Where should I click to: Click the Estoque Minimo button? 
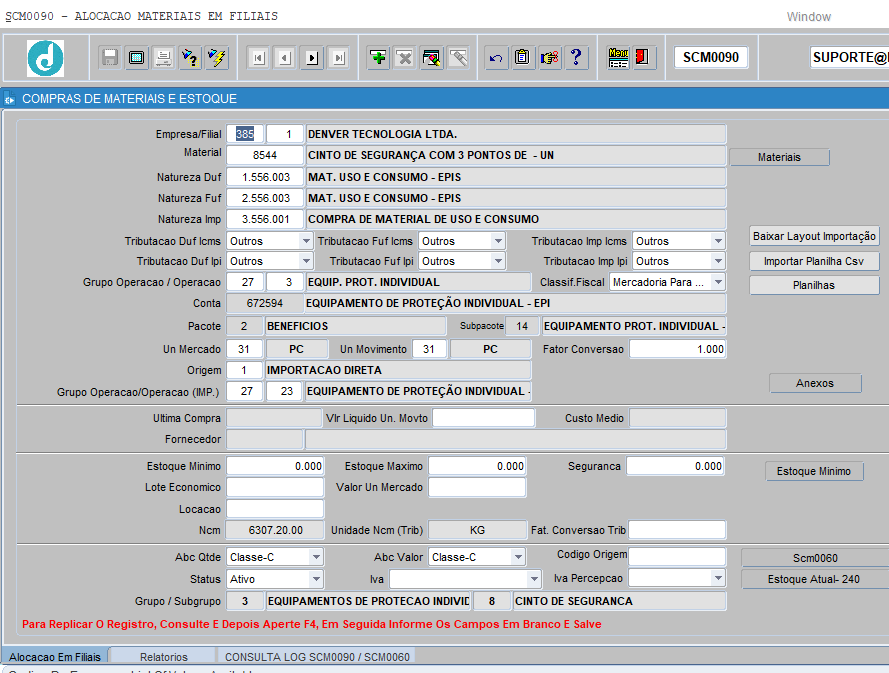(x=814, y=471)
